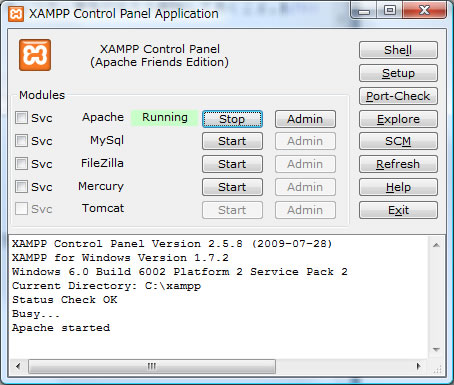Click the horizontal scroll right arrow
454x385 pixels.
(419, 366)
